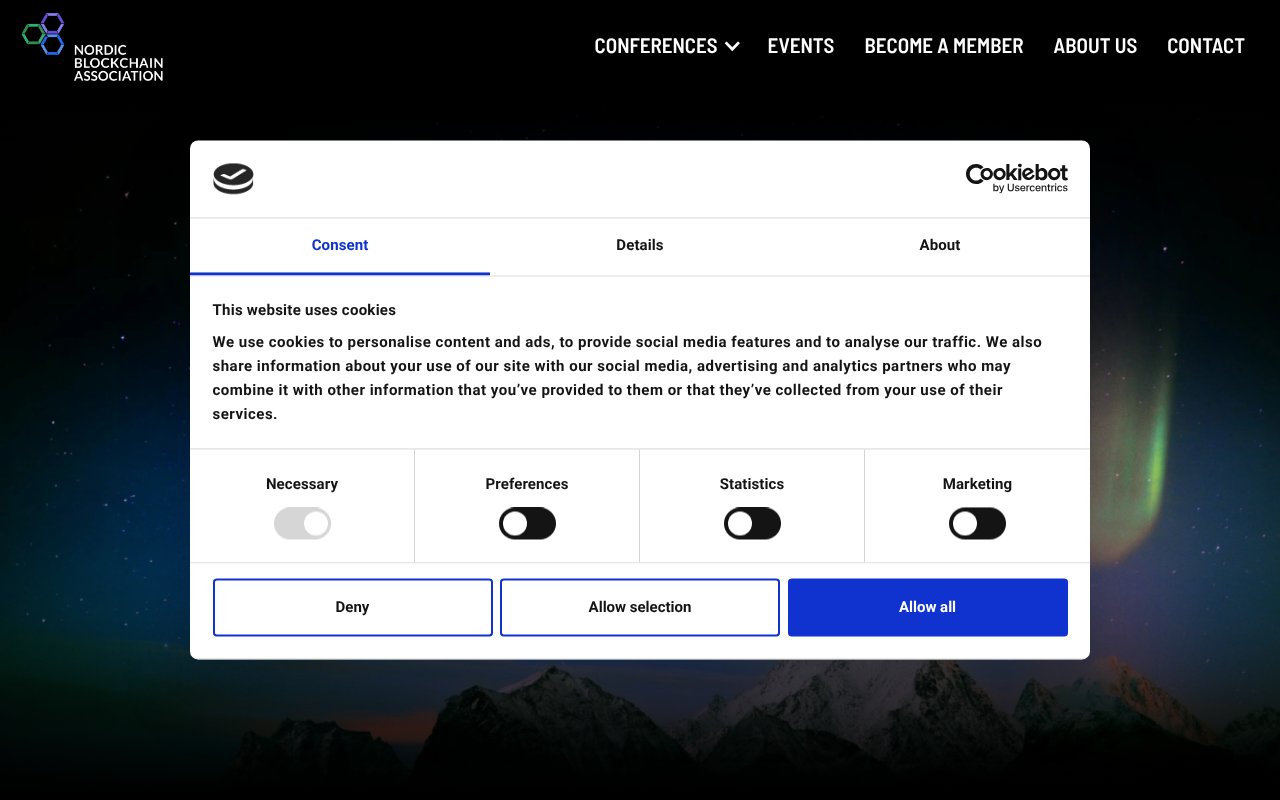Navigate to Become a Member
Screen dimensions: 1280x800
(943, 46)
